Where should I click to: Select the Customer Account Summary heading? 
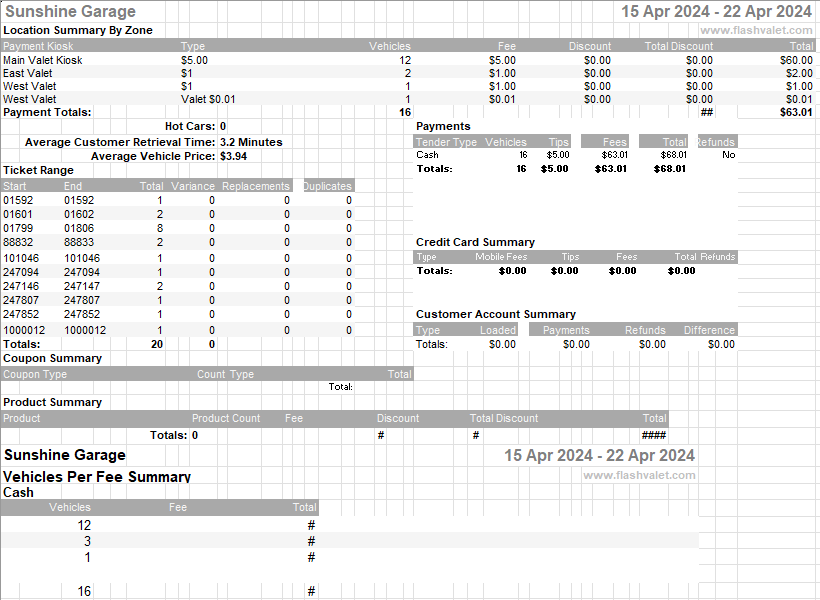tap(496, 314)
